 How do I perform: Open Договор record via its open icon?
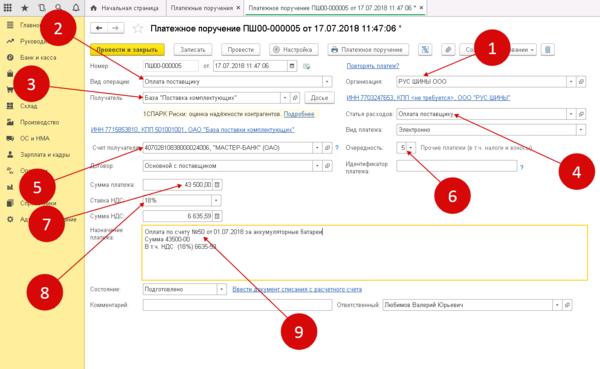tap(327, 166)
